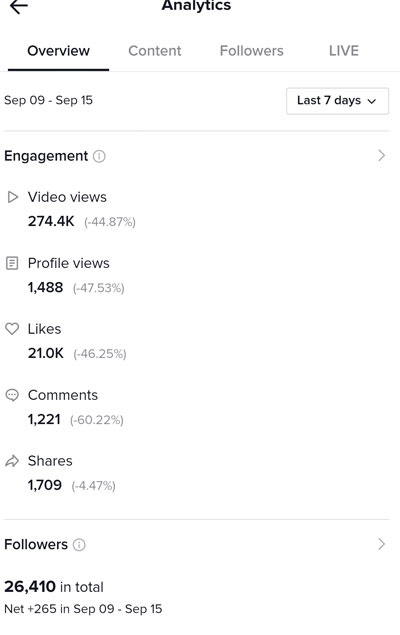Click the 1,709 shares figure
Viewport: 400px width, 635px height.
[x=45, y=485]
